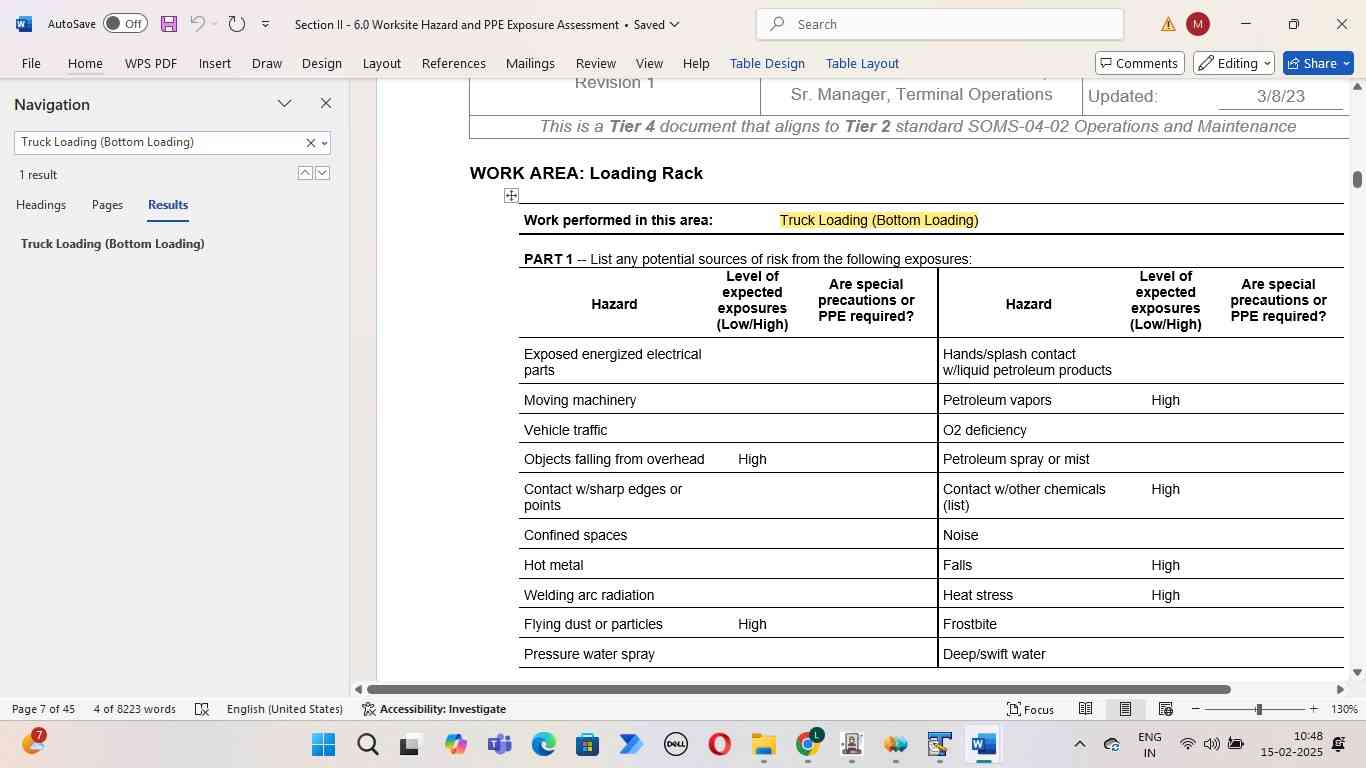Click the Page 7 of 45 status
Image resolution: width=1366 pixels, height=768 pixels.
point(43,709)
